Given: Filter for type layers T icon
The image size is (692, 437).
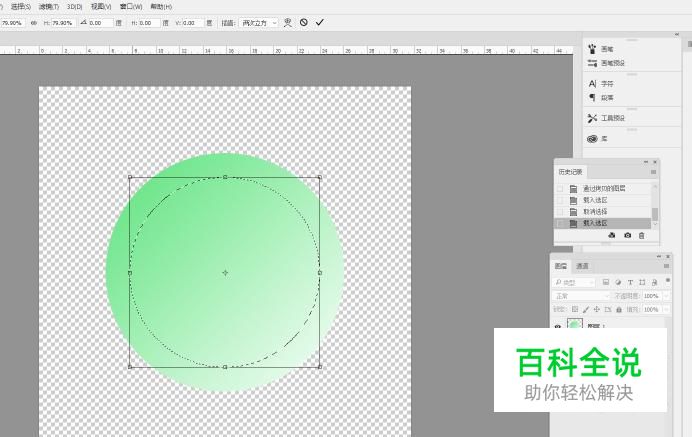Looking at the screenshot, I should pyautogui.click(x=630, y=282).
